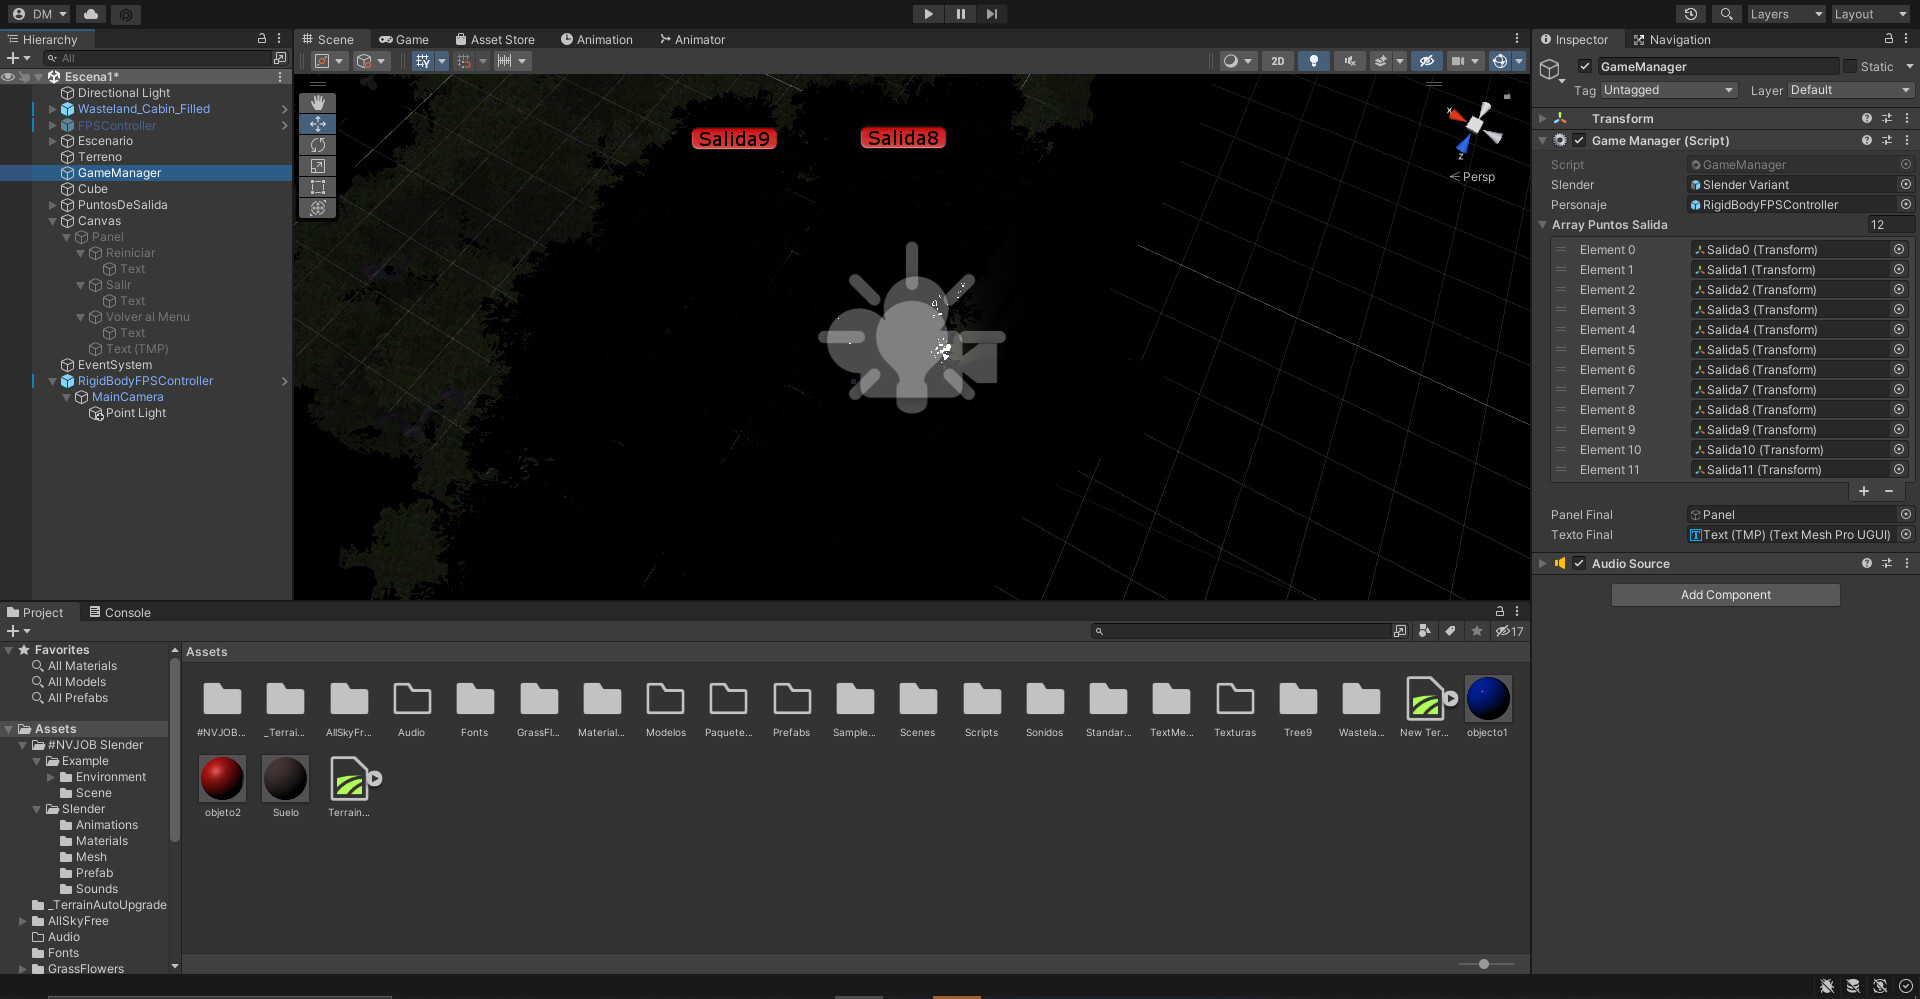Image resolution: width=1920 pixels, height=999 pixels.
Task: Open scene Gizmos dropdown arrow
Action: 1518,61
